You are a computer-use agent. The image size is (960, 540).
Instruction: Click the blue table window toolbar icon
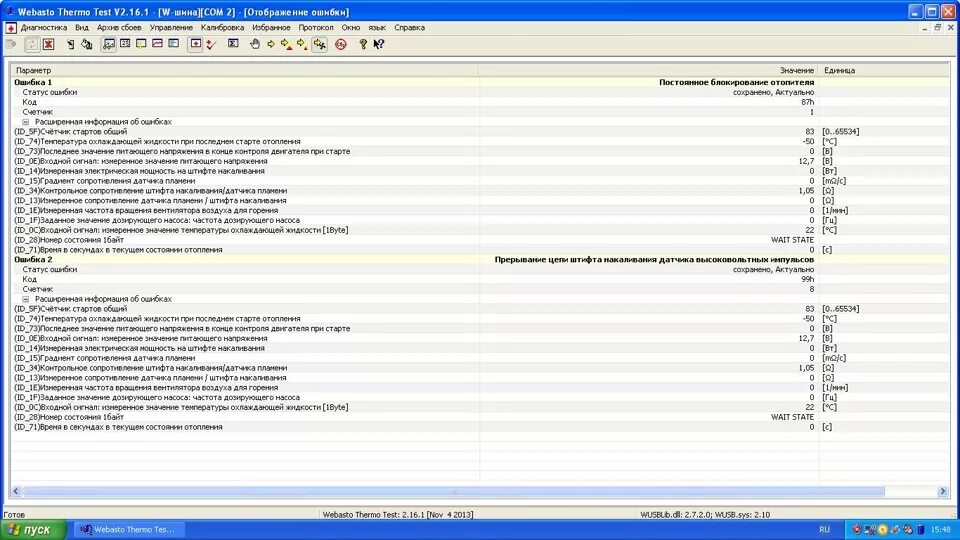click(x=174, y=43)
